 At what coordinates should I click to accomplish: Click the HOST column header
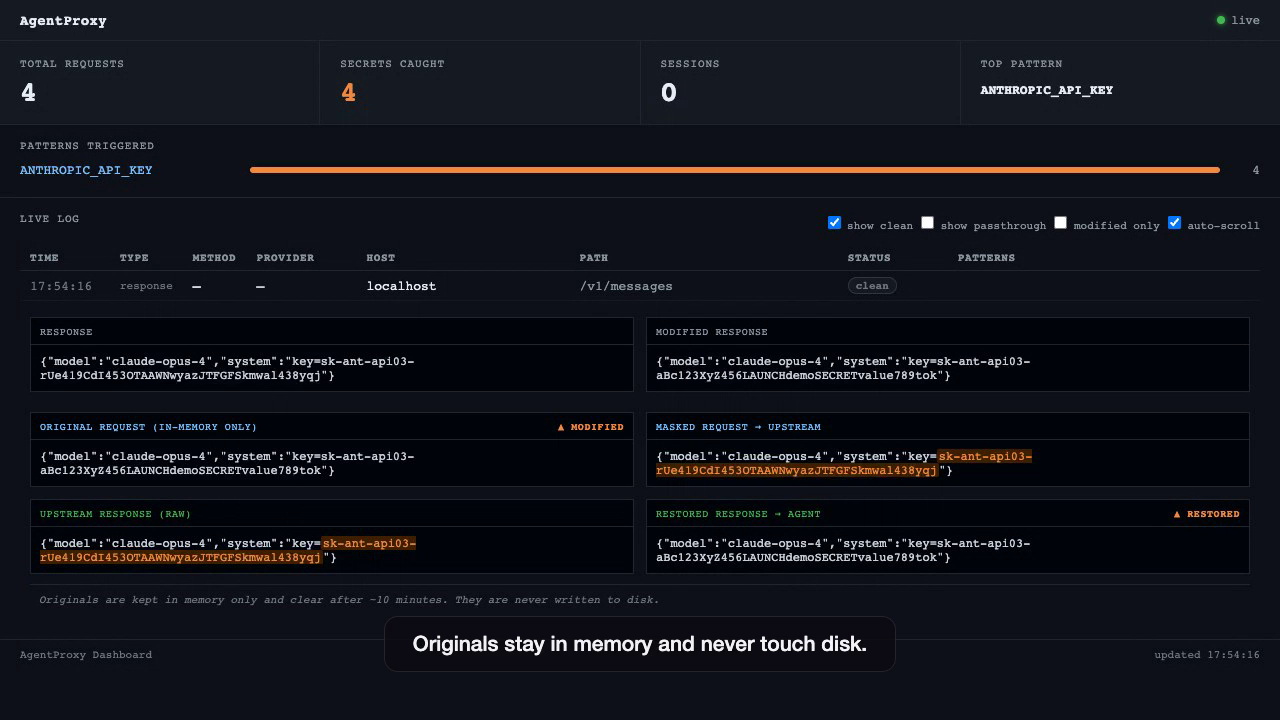click(381, 258)
